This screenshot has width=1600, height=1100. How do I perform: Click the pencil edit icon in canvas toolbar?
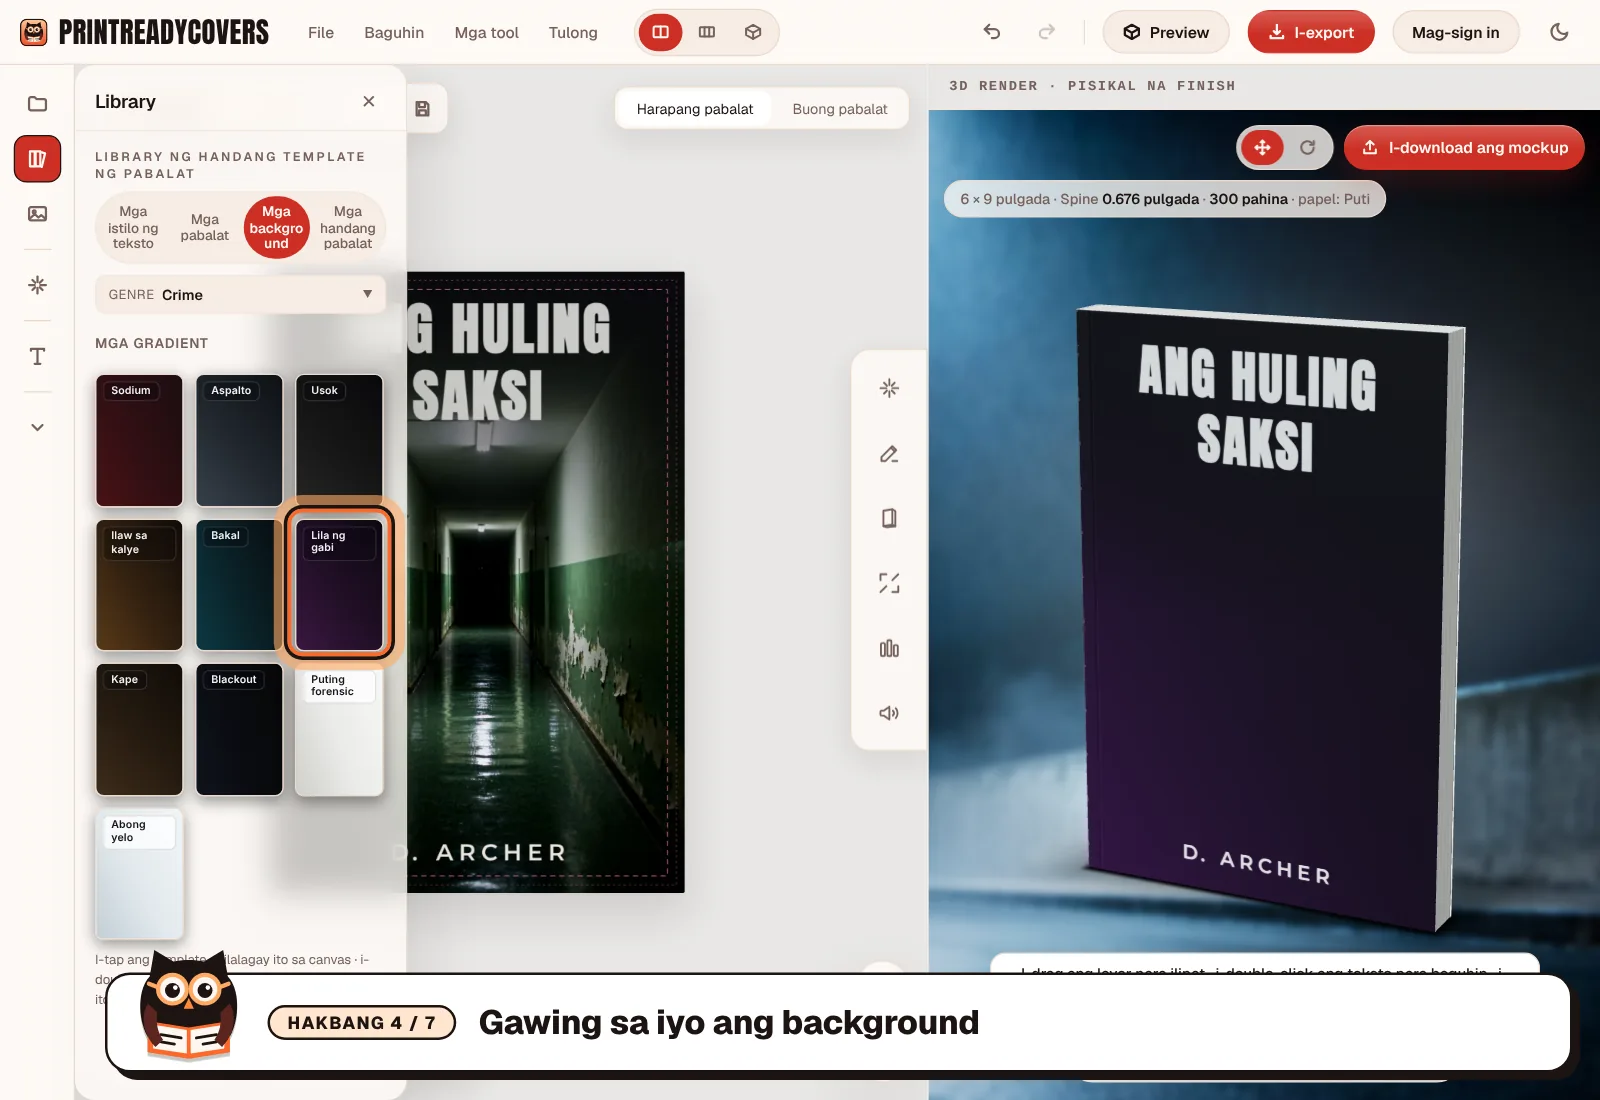[889, 453]
